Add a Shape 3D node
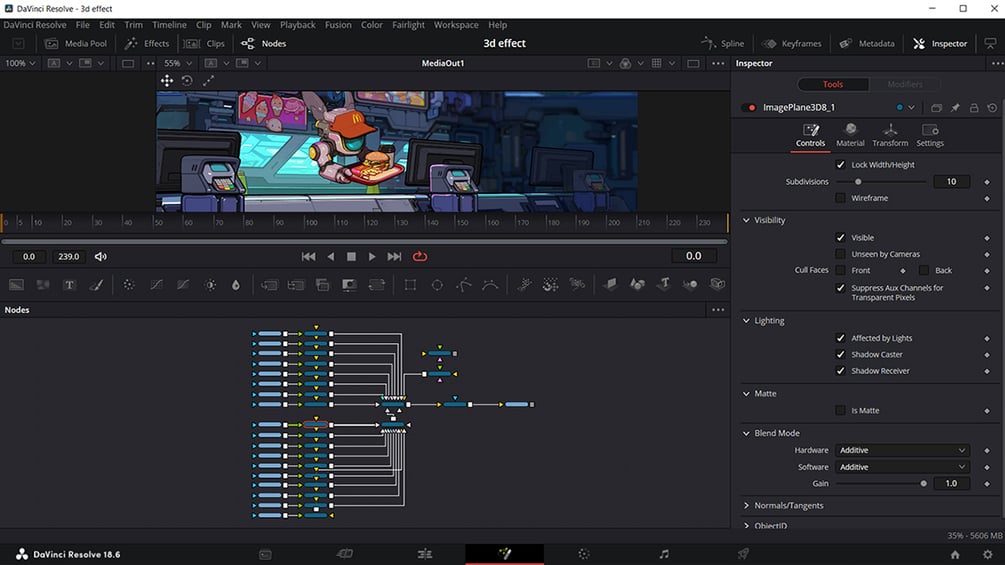This screenshot has height=565, width=1005. [x=637, y=284]
